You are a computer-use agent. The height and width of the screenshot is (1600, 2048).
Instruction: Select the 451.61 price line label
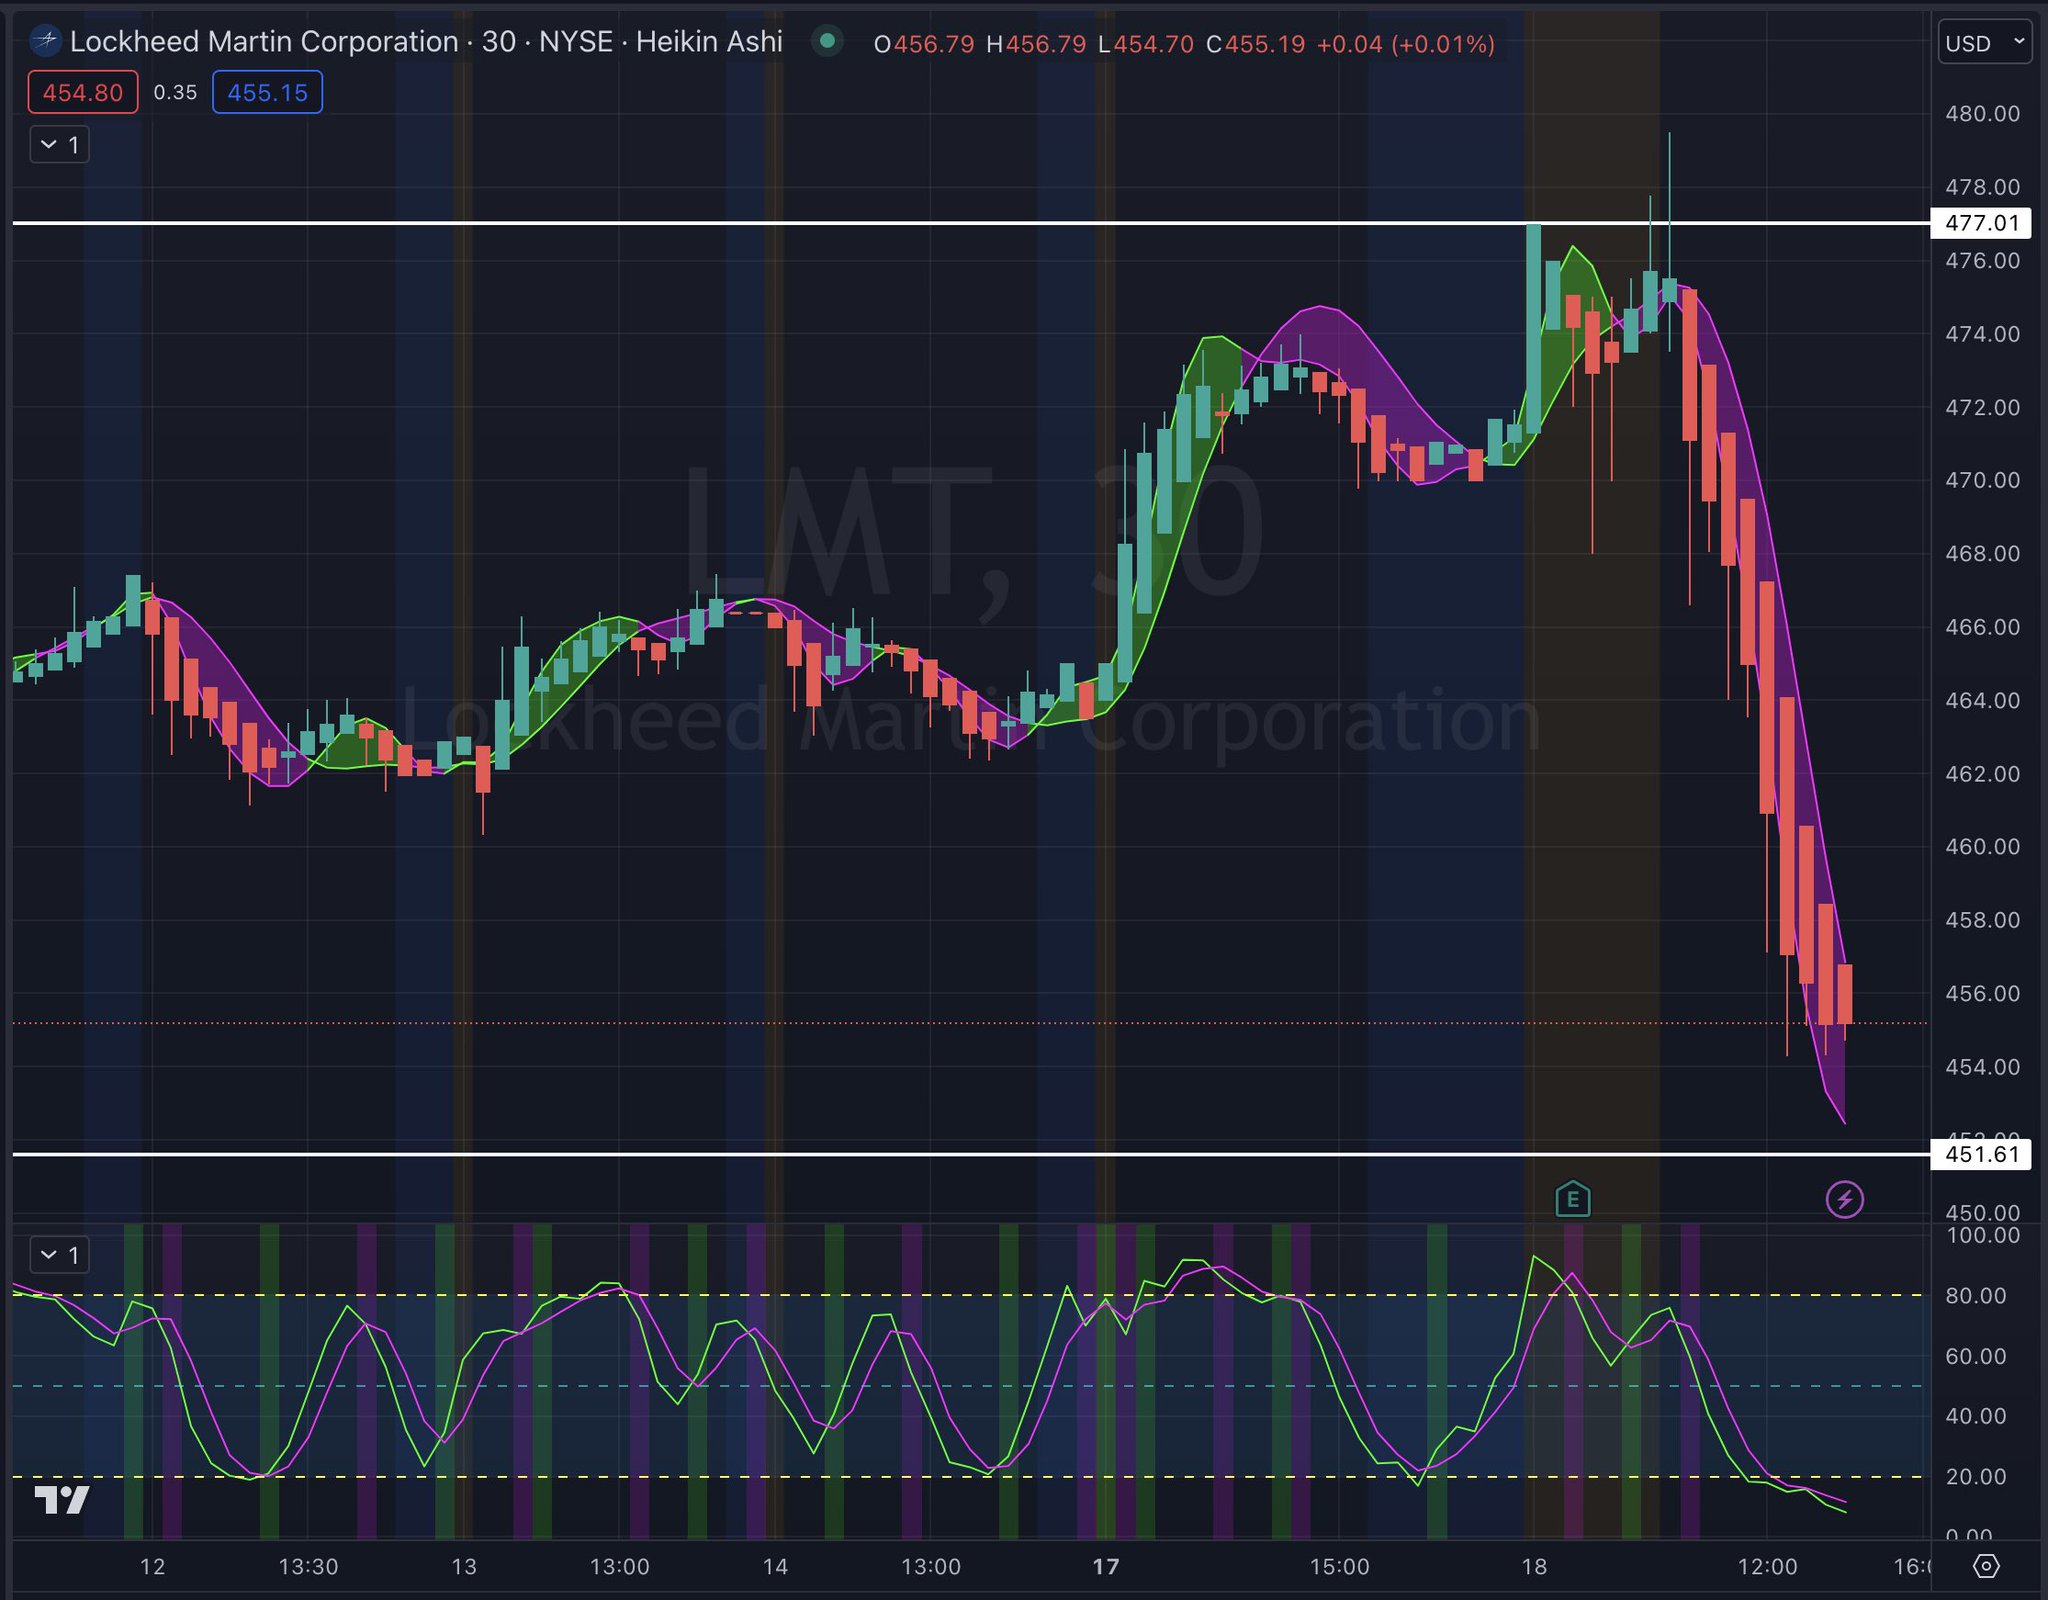[x=1981, y=1154]
